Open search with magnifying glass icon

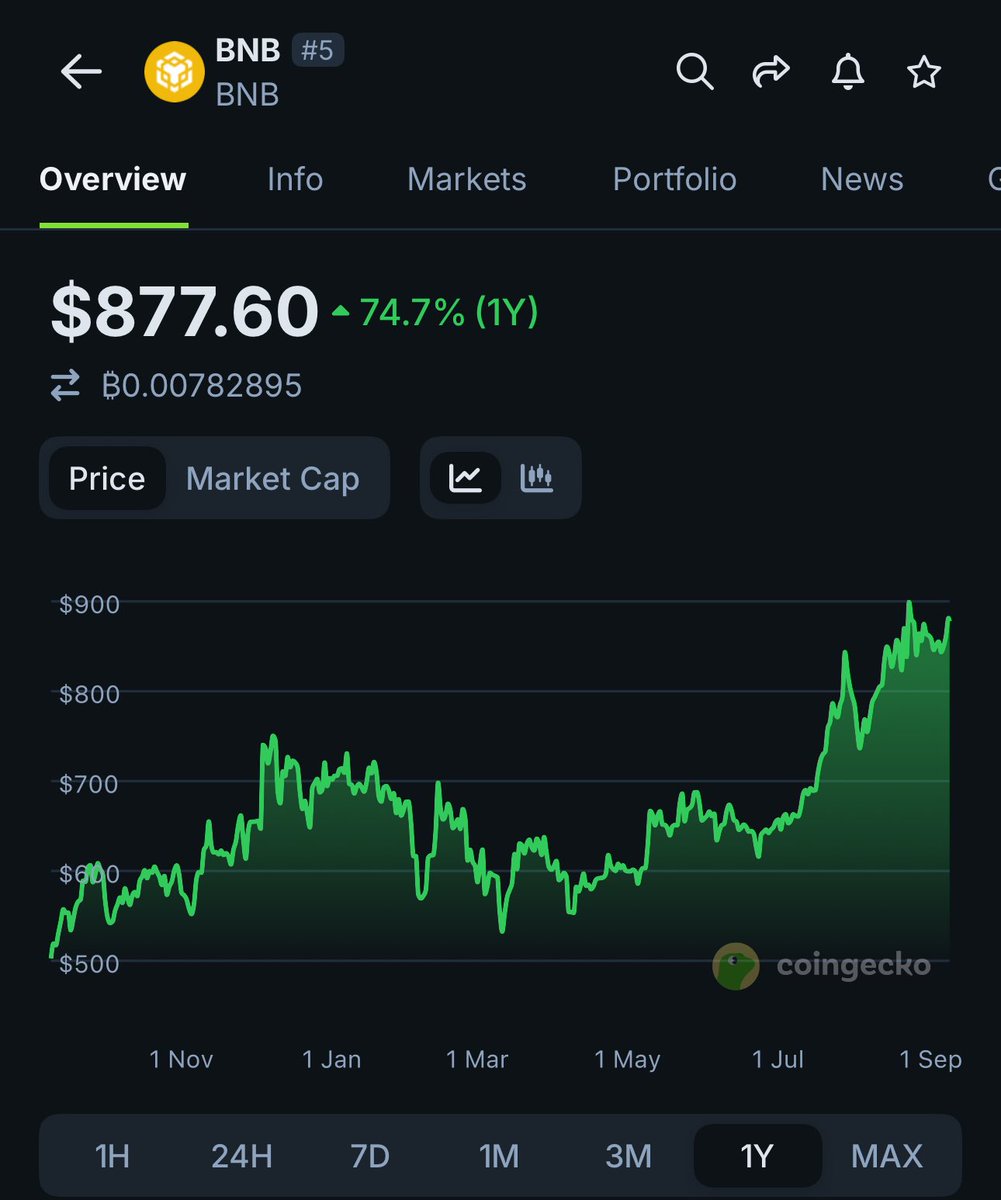pyautogui.click(x=694, y=72)
